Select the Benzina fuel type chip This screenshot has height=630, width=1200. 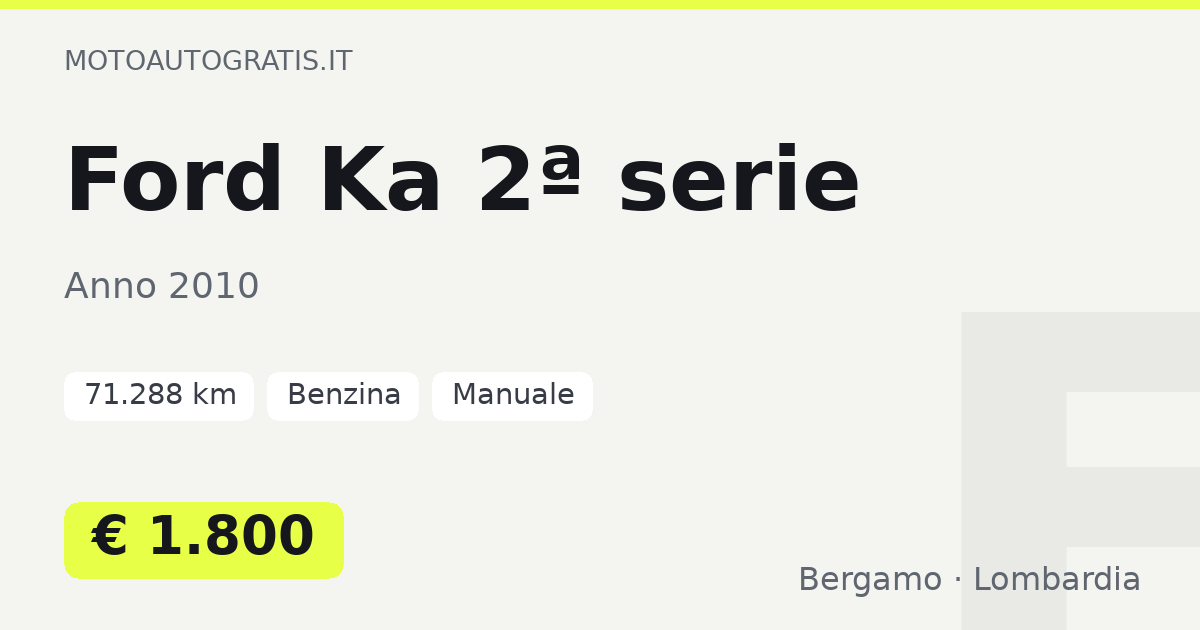[x=343, y=396]
